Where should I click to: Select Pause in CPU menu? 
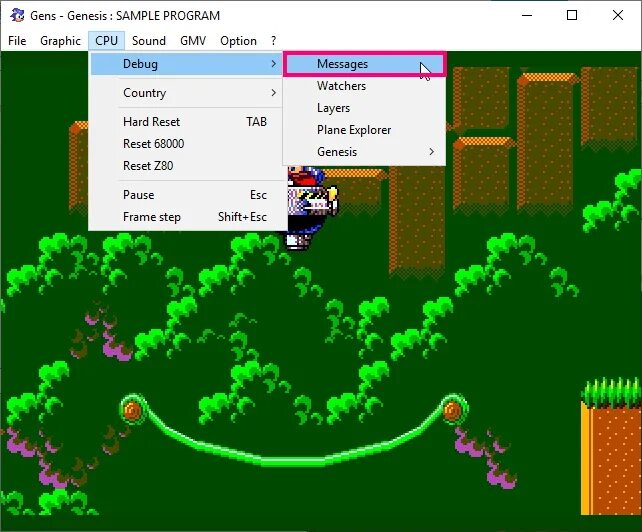pos(186,195)
